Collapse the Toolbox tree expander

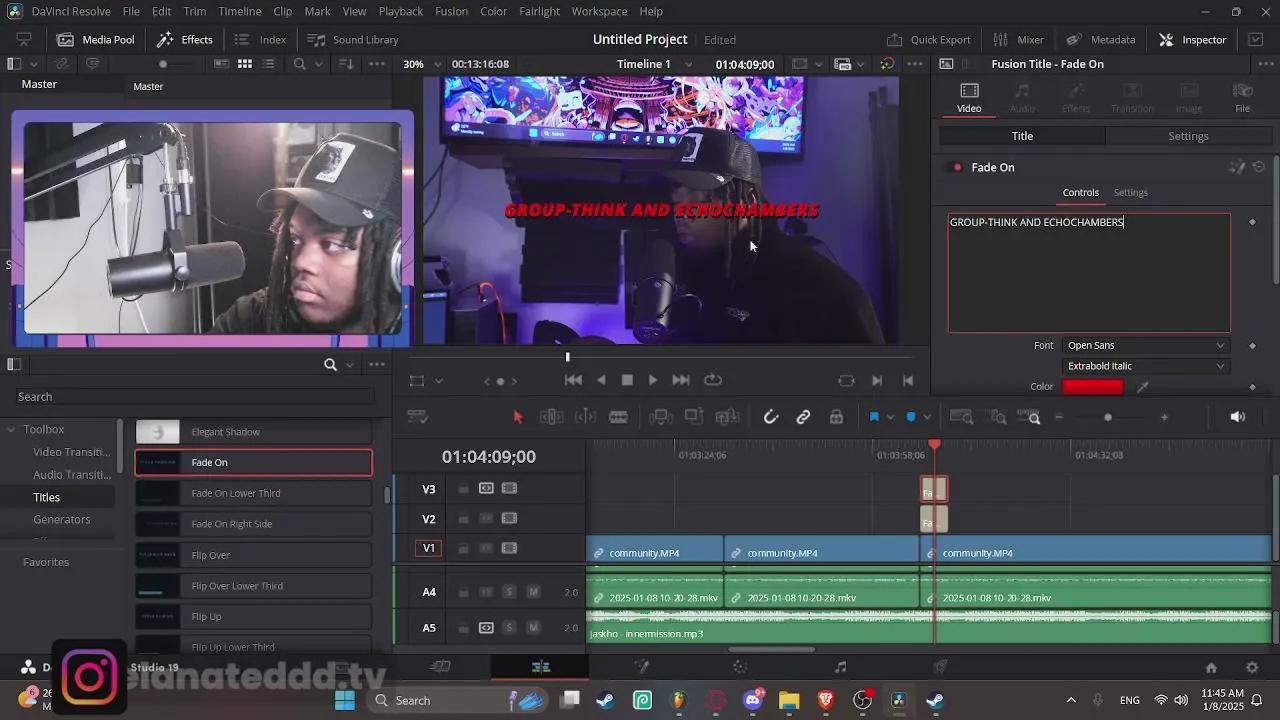click(11, 429)
